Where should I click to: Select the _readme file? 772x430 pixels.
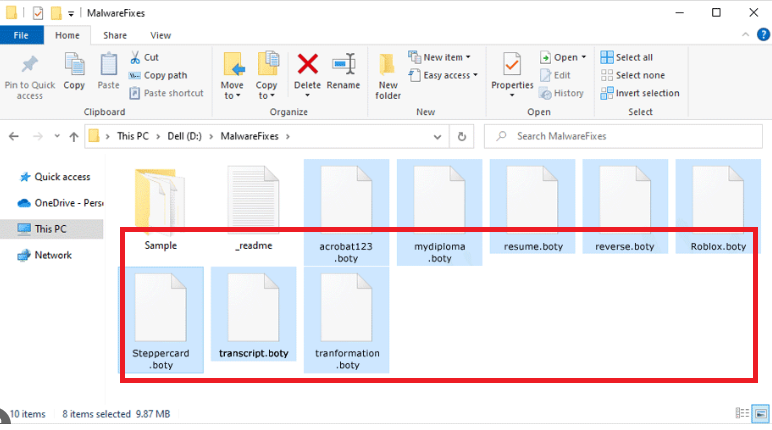tap(254, 209)
